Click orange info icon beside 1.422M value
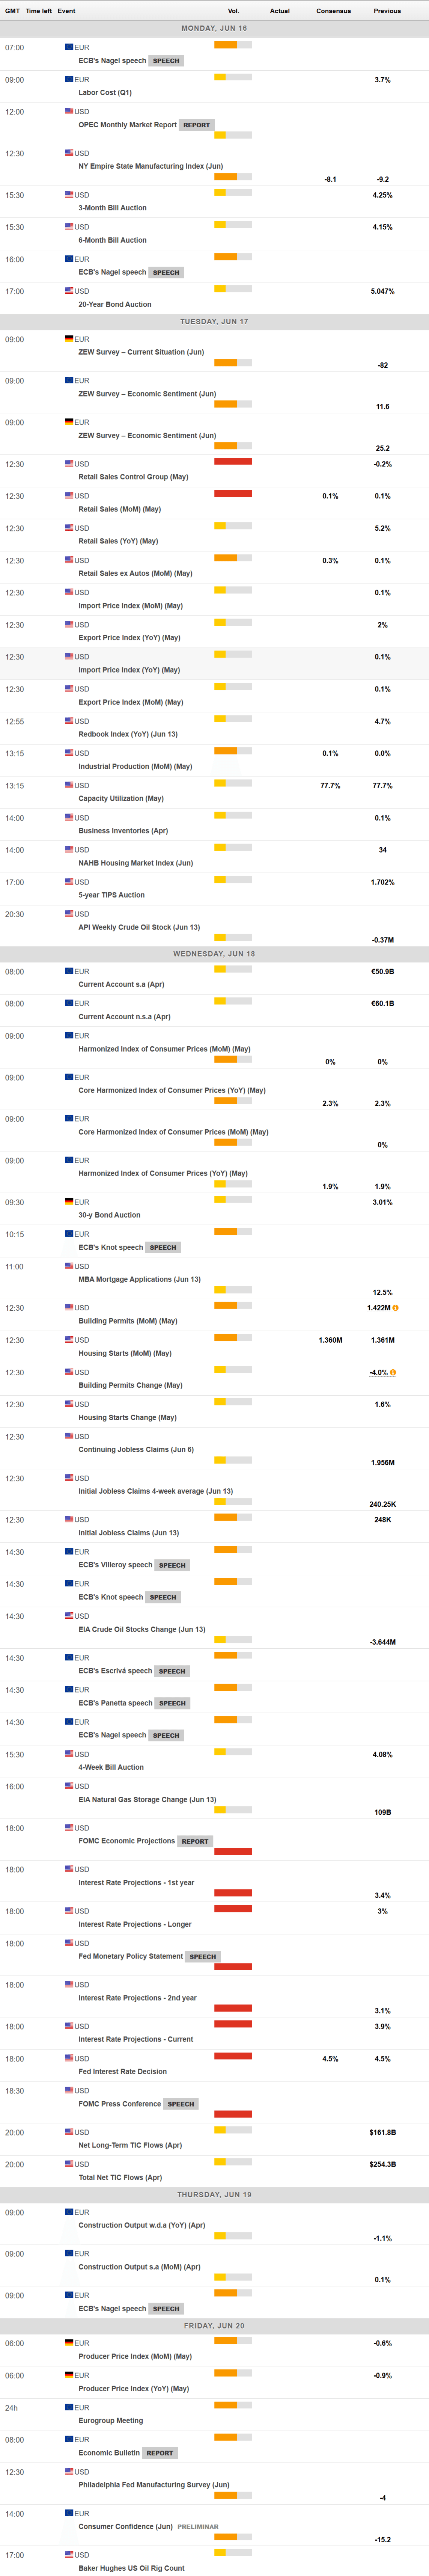The width and height of the screenshot is (429, 2576). coord(395,1308)
